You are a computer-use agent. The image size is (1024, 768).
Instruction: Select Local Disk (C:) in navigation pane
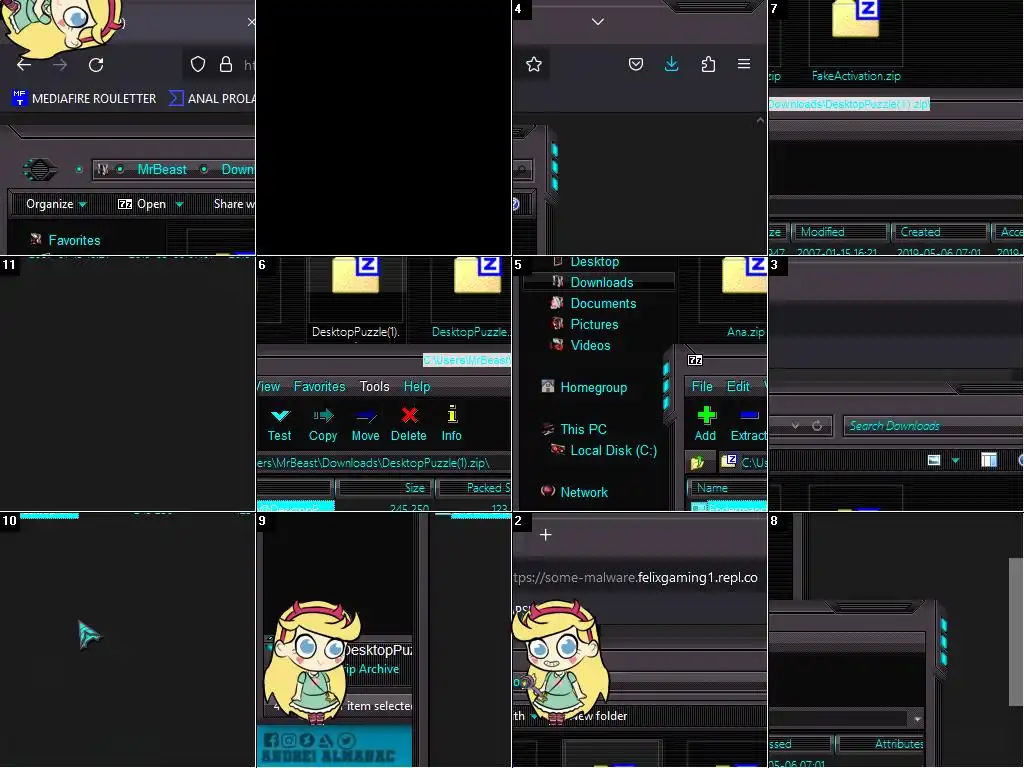point(614,451)
